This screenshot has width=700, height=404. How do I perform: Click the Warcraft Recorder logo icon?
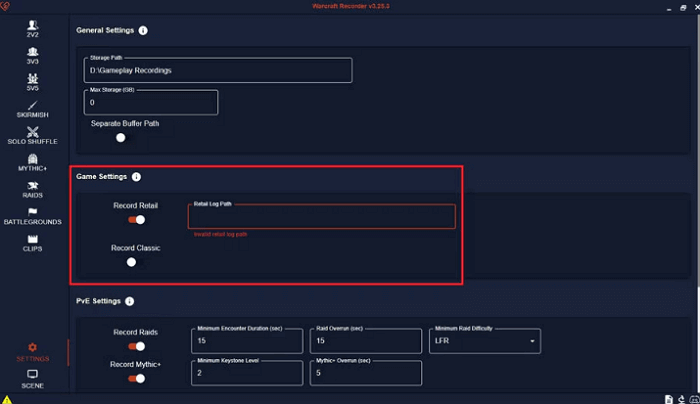point(5,6)
